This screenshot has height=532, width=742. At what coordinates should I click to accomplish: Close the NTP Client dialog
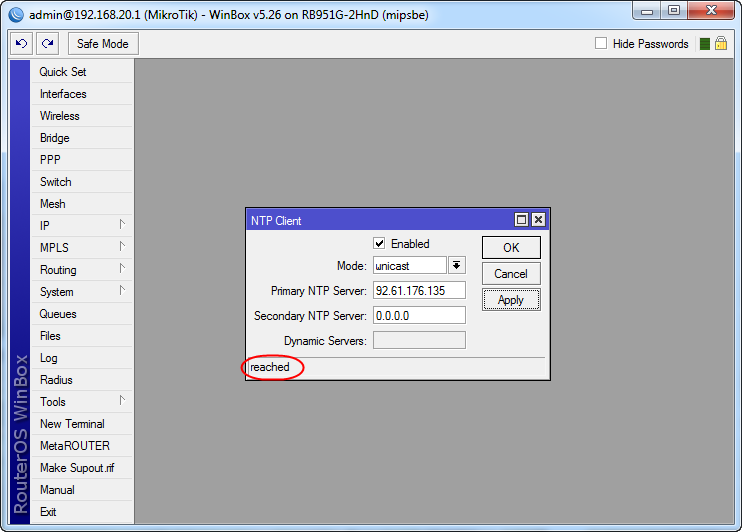[538, 220]
